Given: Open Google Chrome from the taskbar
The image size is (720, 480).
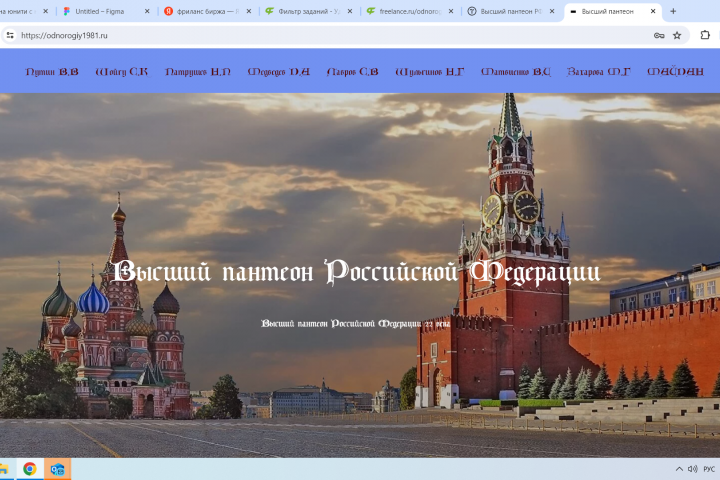Looking at the screenshot, I should (30, 469).
